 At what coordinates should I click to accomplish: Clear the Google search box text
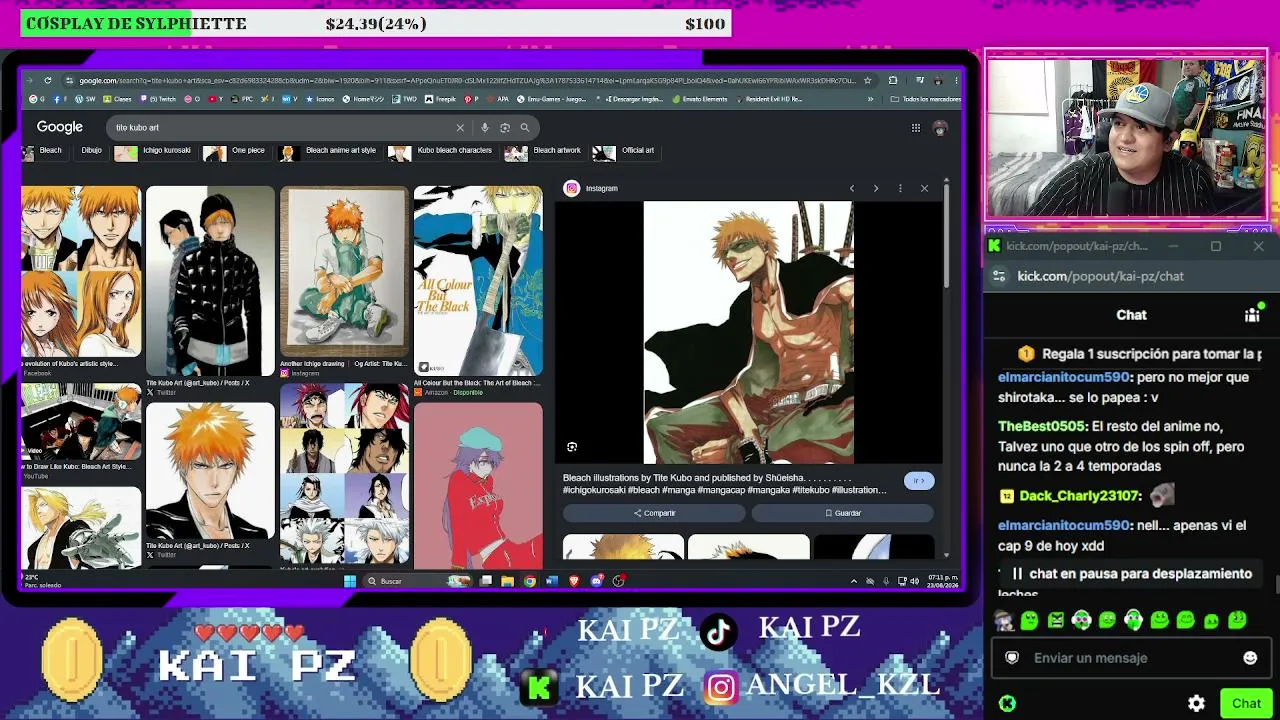click(460, 128)
